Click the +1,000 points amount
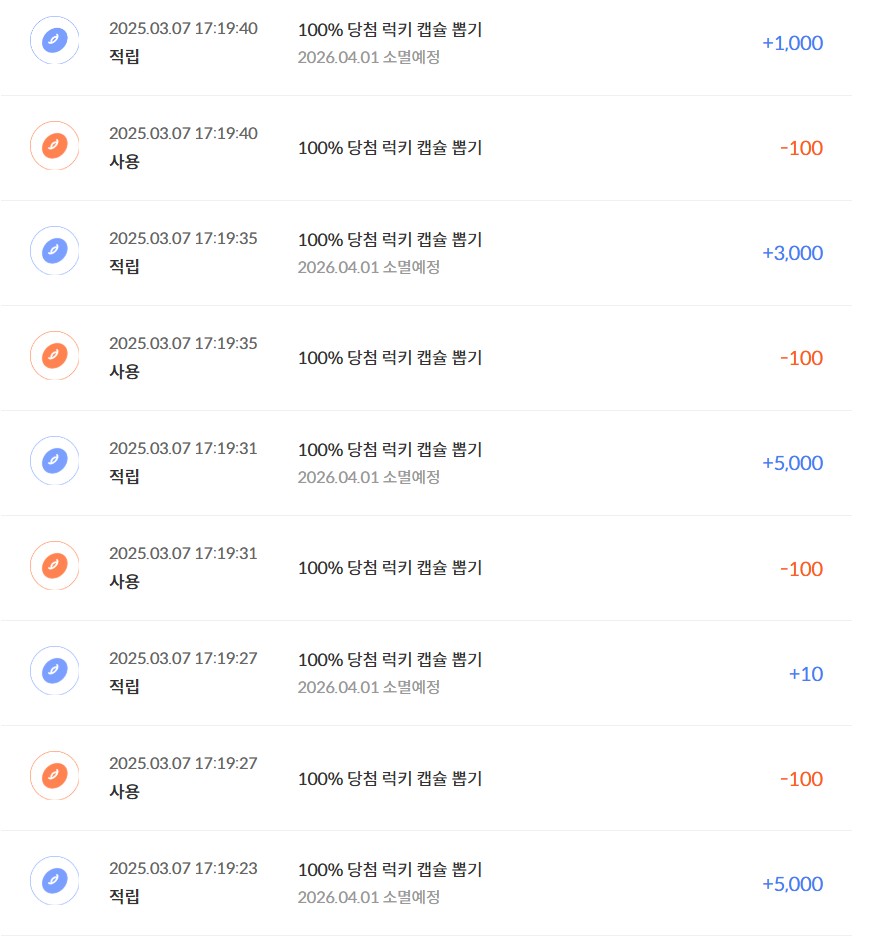This screenshot has width=882, height=940. point(792,43)
